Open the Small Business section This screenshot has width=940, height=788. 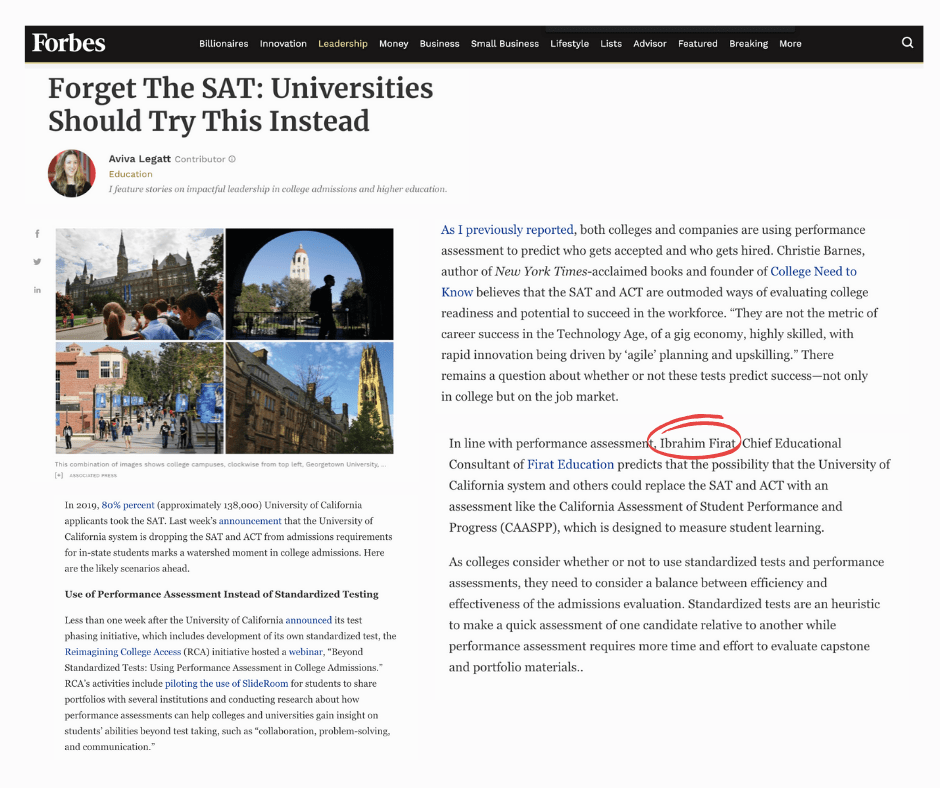pos(505,44)
